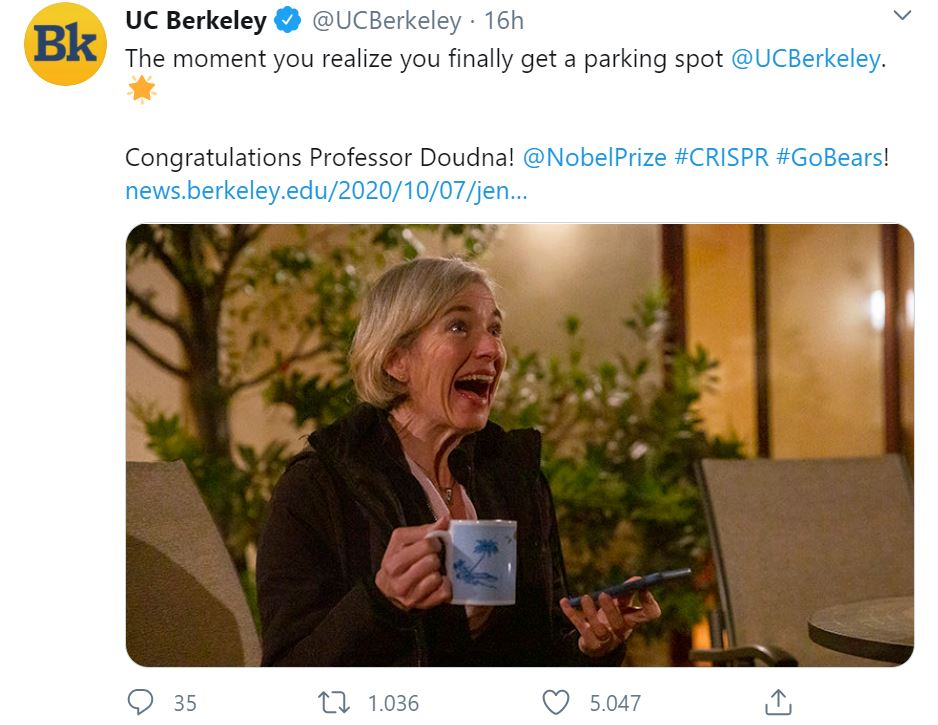Click the reply speech bubble icon

click(141, 702)
